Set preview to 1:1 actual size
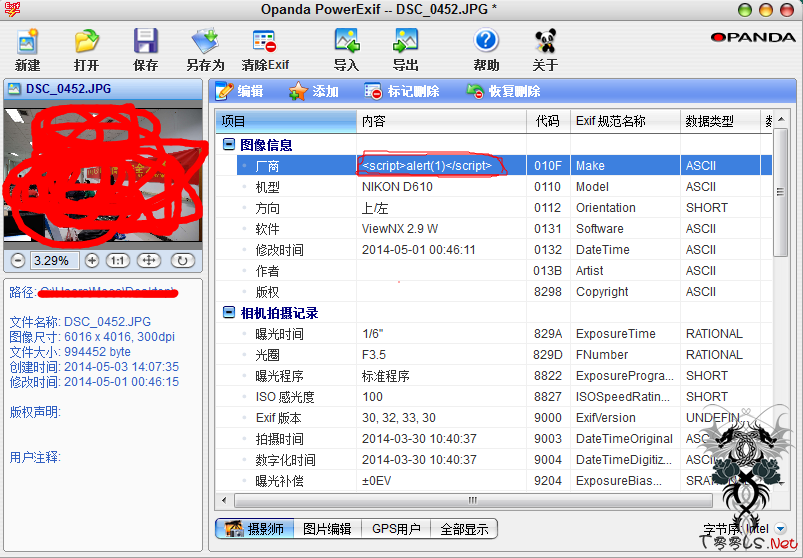803x558 pixels. tap(118, 260)
